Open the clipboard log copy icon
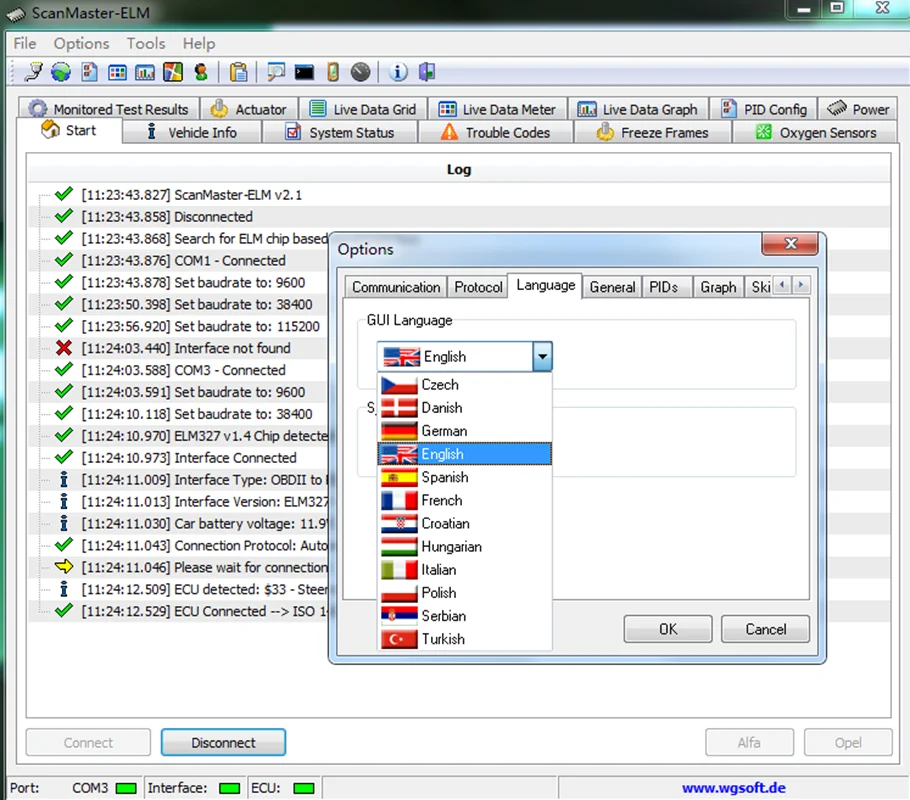 (x=240, y=71)
